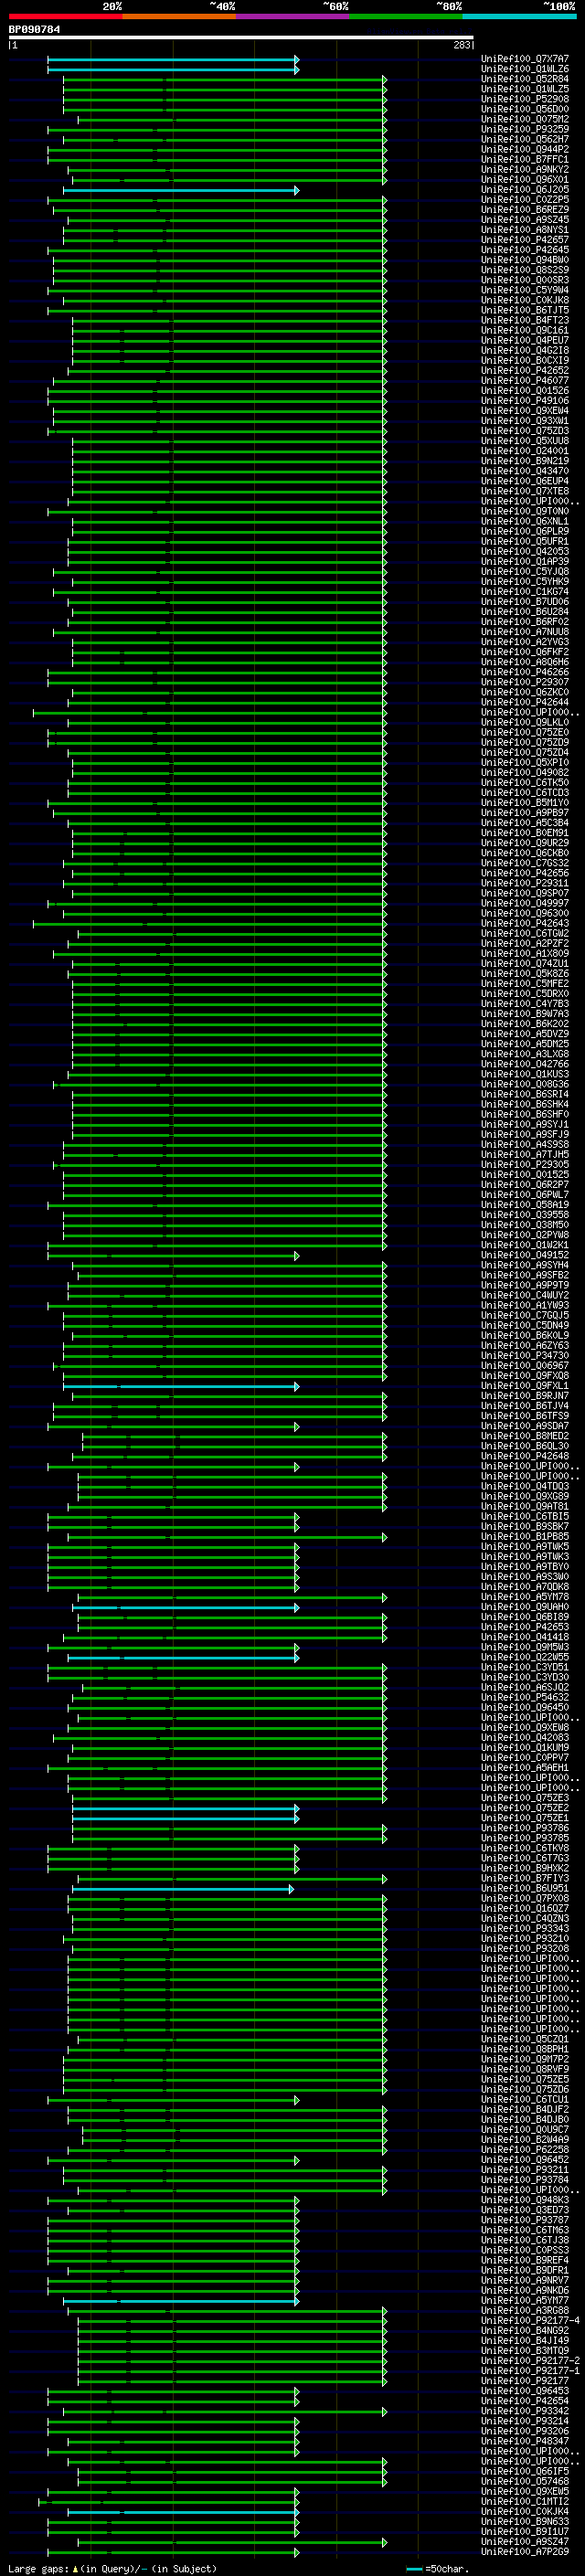This screenshot has height=2576, width=585.
Task: Click hit label UniRef100_Q4TDQ3
Action: click(525, 1486)
